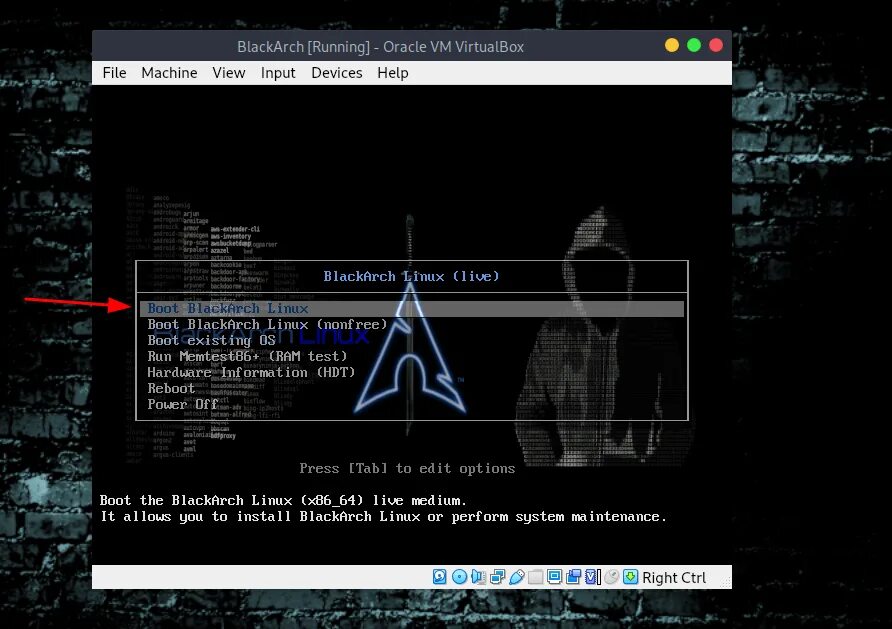This screenshot has width=892, height=629.
Task: Click the mouse integration status icon
Action: pos(612,576)
